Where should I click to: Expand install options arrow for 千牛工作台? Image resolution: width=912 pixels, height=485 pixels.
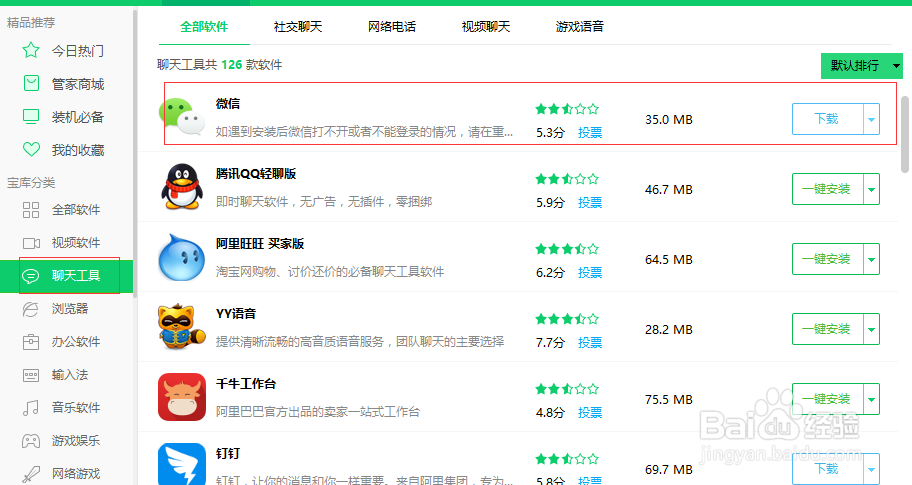tap(871, 399)
